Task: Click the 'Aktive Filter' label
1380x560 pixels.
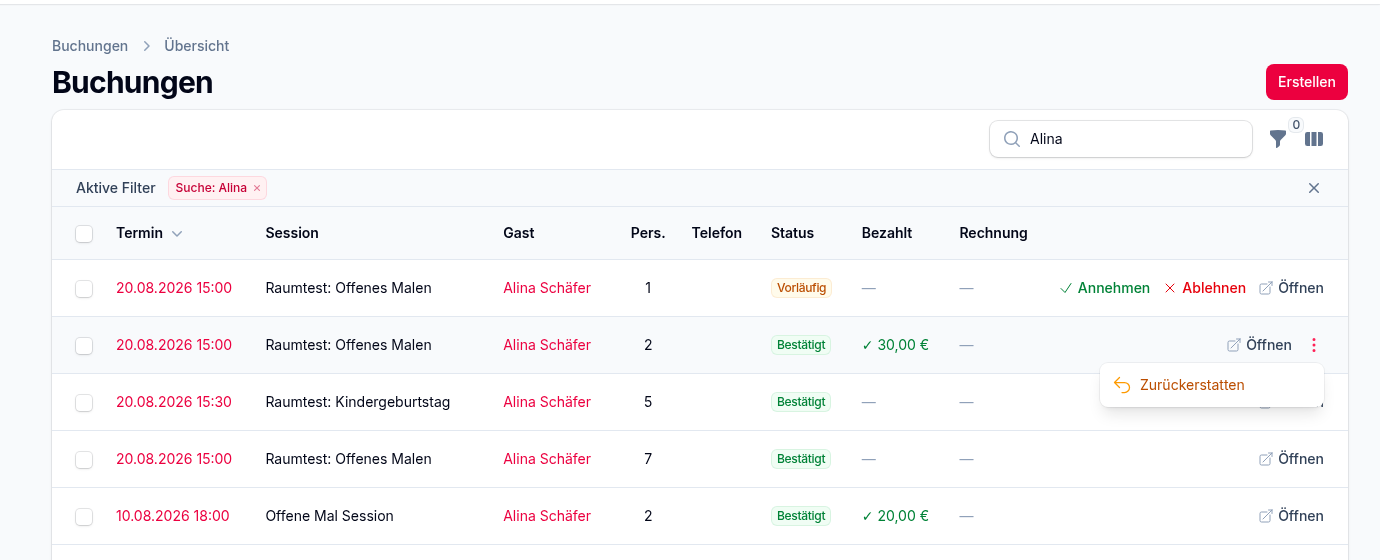Action: [x=116, y=188]
